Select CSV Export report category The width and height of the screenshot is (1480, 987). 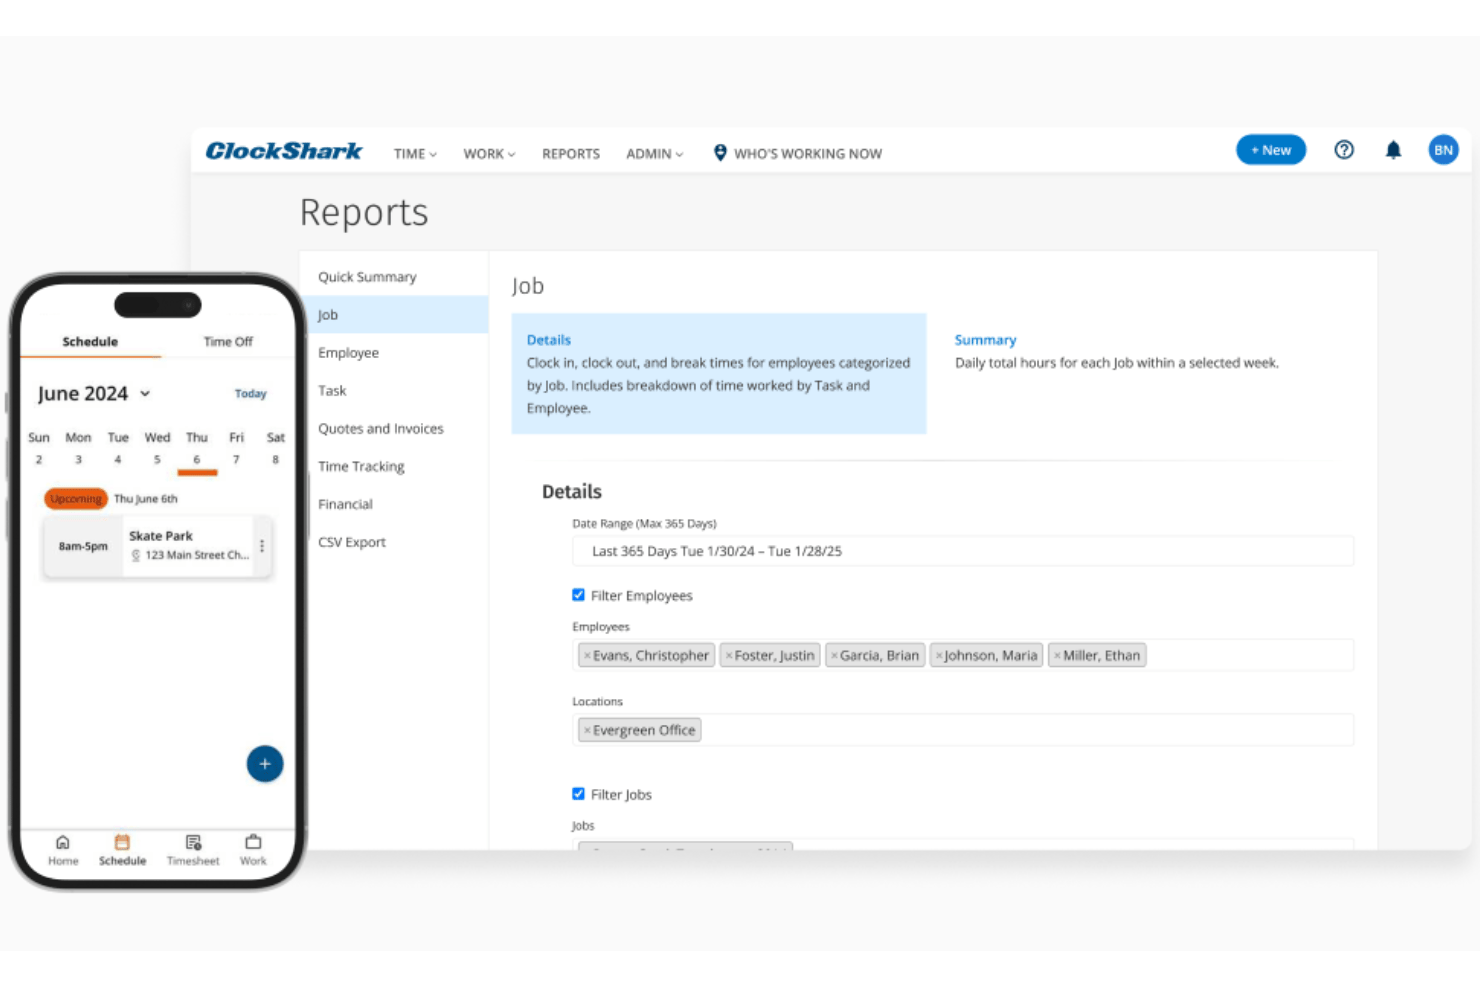pyautogui.click(x=351, y=543)
